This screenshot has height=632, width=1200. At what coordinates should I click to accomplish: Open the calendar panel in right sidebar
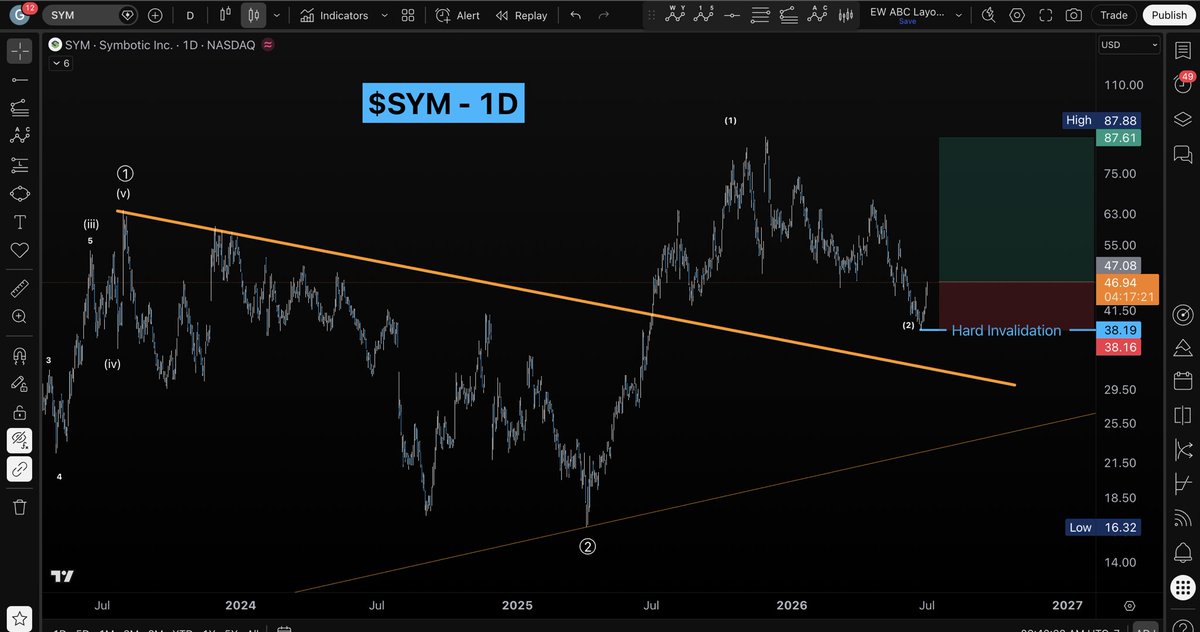pos(1182,381)
